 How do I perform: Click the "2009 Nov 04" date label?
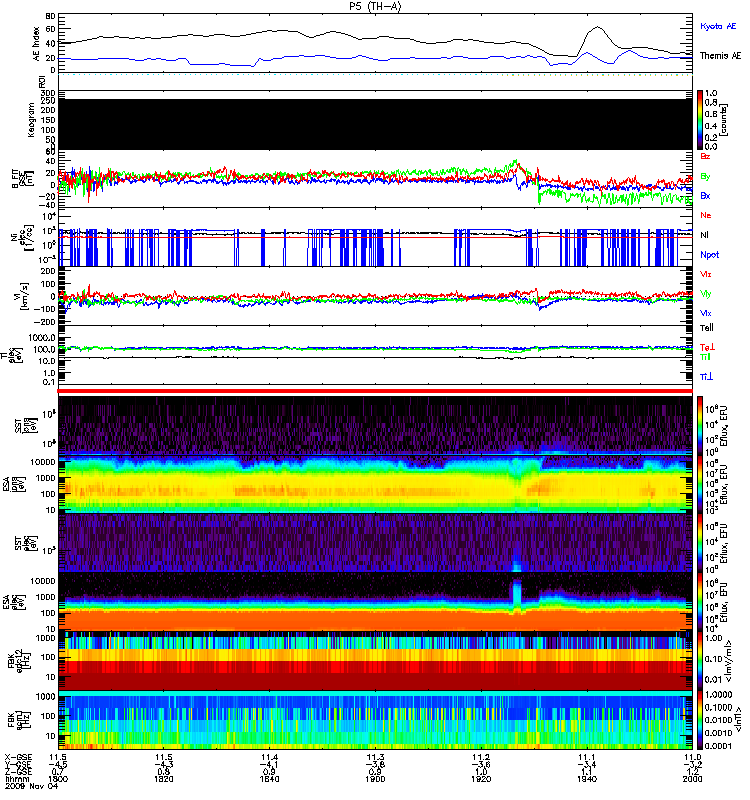(32, 786)
